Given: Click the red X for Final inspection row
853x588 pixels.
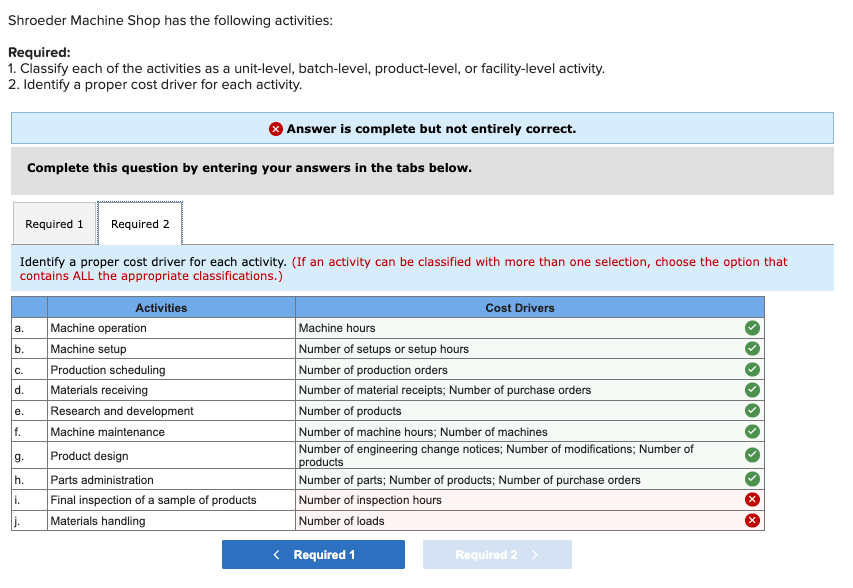Looking at the screenshot, I should tap(751, 500).
